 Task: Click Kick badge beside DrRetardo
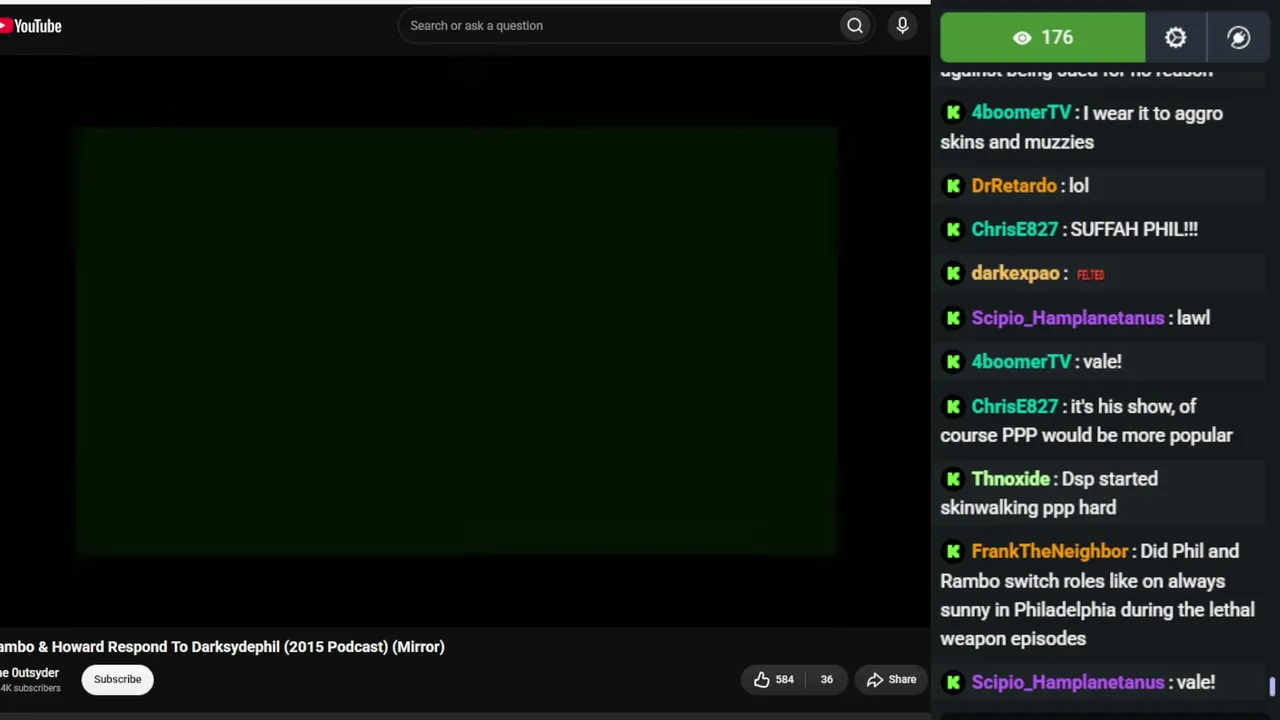(953, 186)
